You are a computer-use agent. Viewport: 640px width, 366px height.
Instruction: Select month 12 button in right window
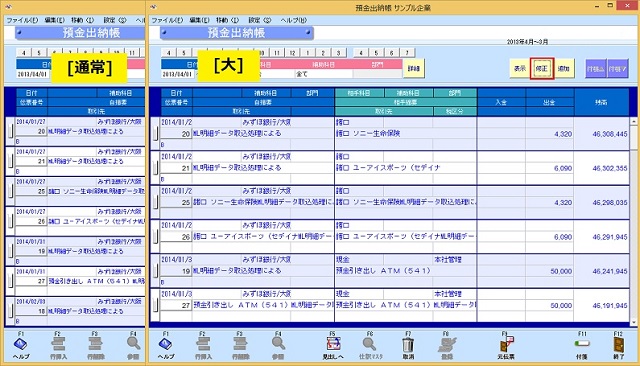click(292, 53)
